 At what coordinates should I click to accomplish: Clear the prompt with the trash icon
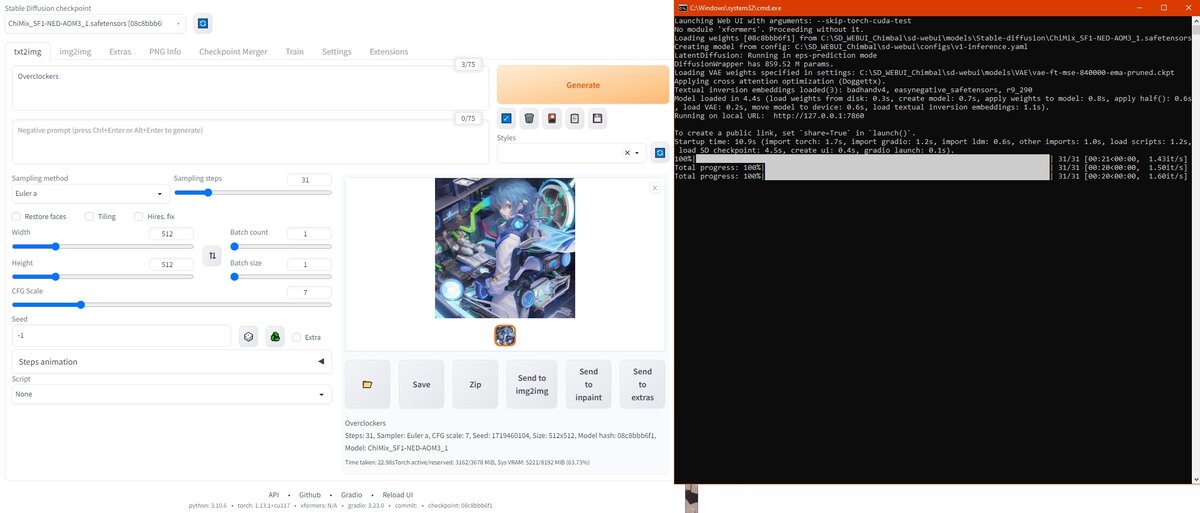(x=529, y=118)
